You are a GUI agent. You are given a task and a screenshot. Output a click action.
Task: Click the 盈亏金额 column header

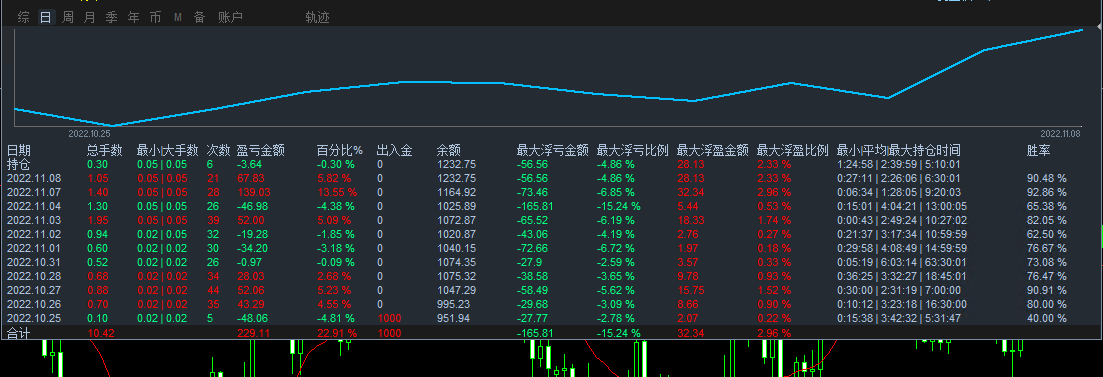(x=261, y=151)
